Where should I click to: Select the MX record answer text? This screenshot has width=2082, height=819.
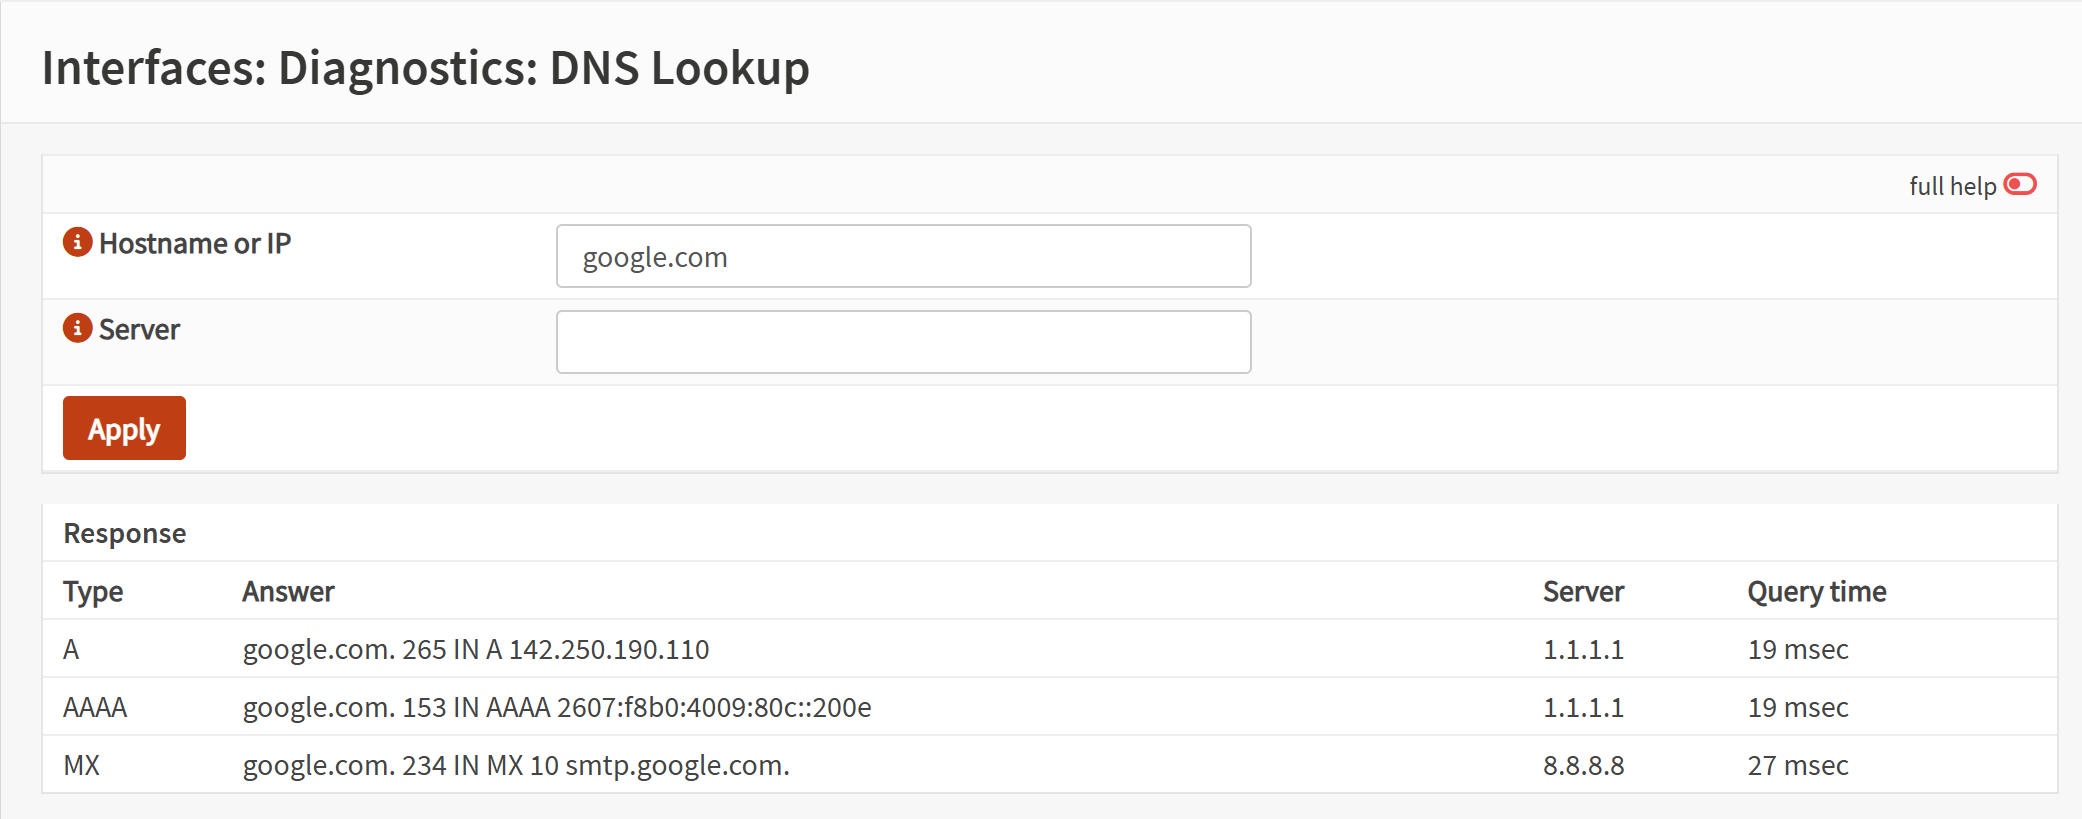[516, 766]
